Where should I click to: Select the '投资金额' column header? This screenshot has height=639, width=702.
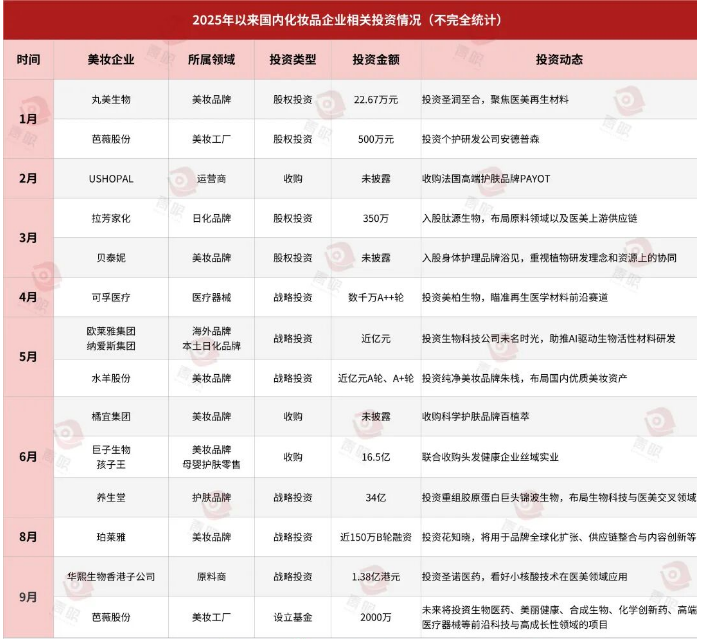(x=376, y=59)
